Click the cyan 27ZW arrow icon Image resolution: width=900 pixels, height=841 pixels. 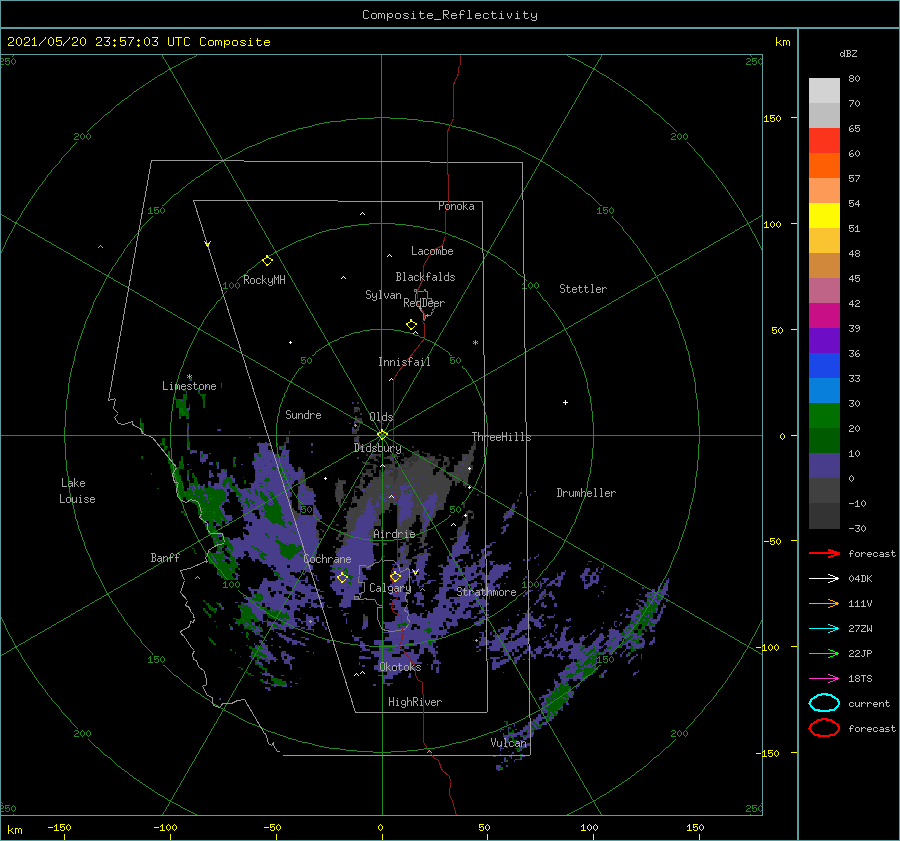point(824,629)
